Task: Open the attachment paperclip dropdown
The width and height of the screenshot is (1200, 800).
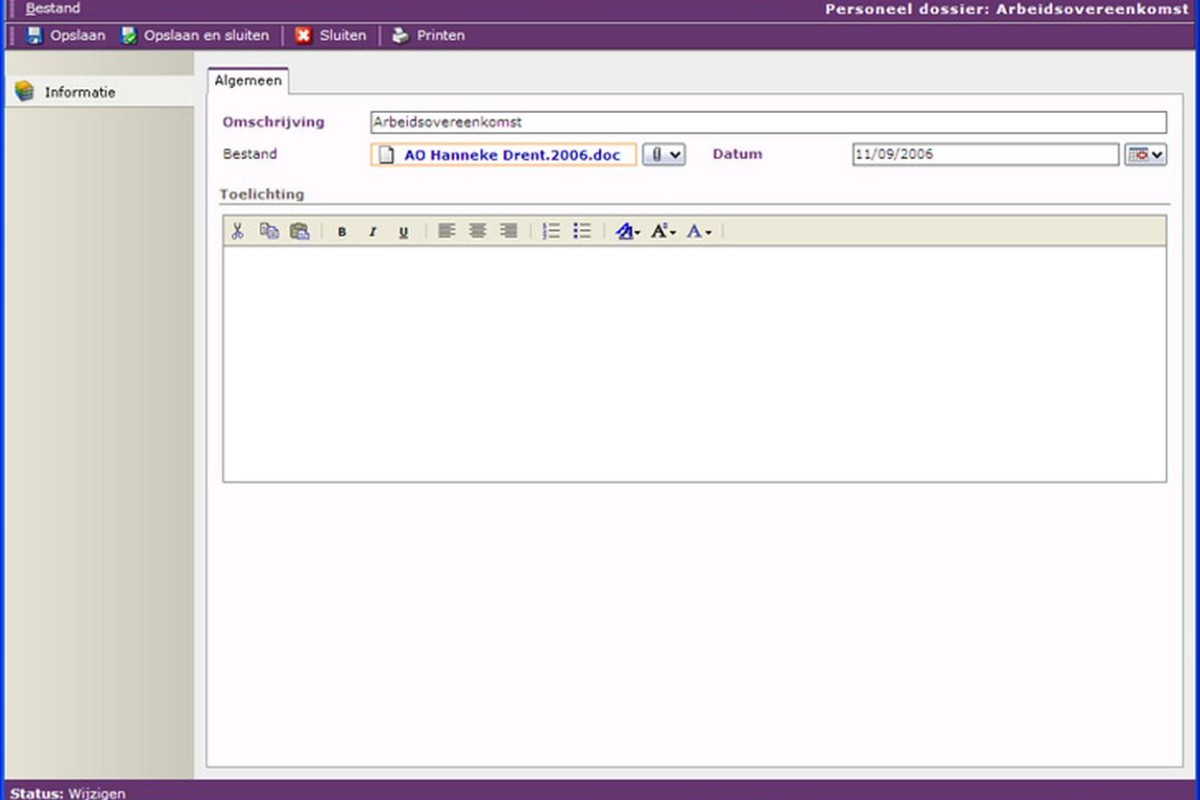Action: click(664, 154)
